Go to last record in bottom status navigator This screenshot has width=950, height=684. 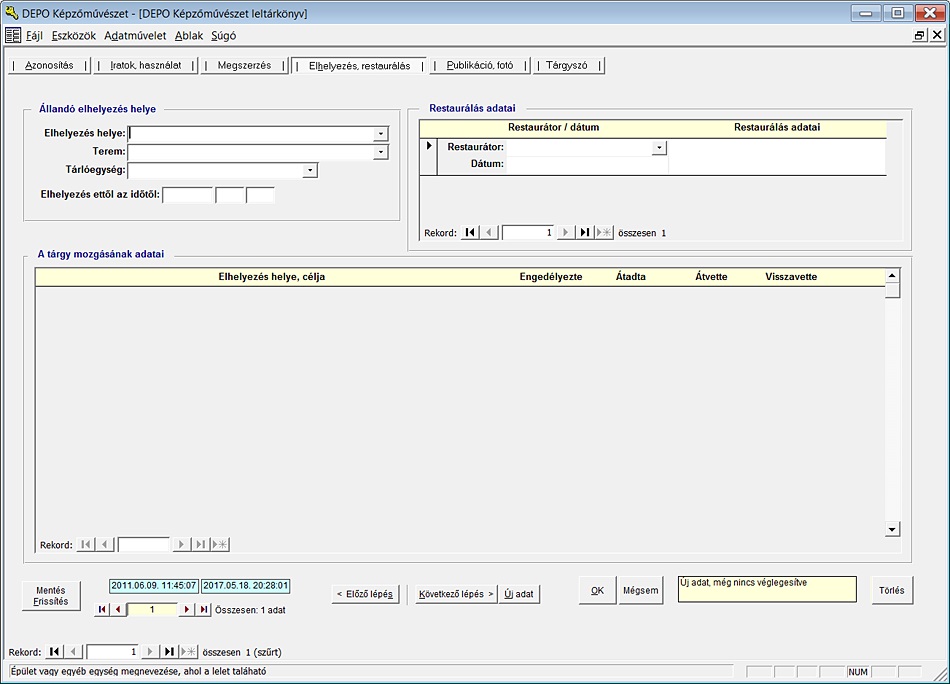[x=169, y=651]
